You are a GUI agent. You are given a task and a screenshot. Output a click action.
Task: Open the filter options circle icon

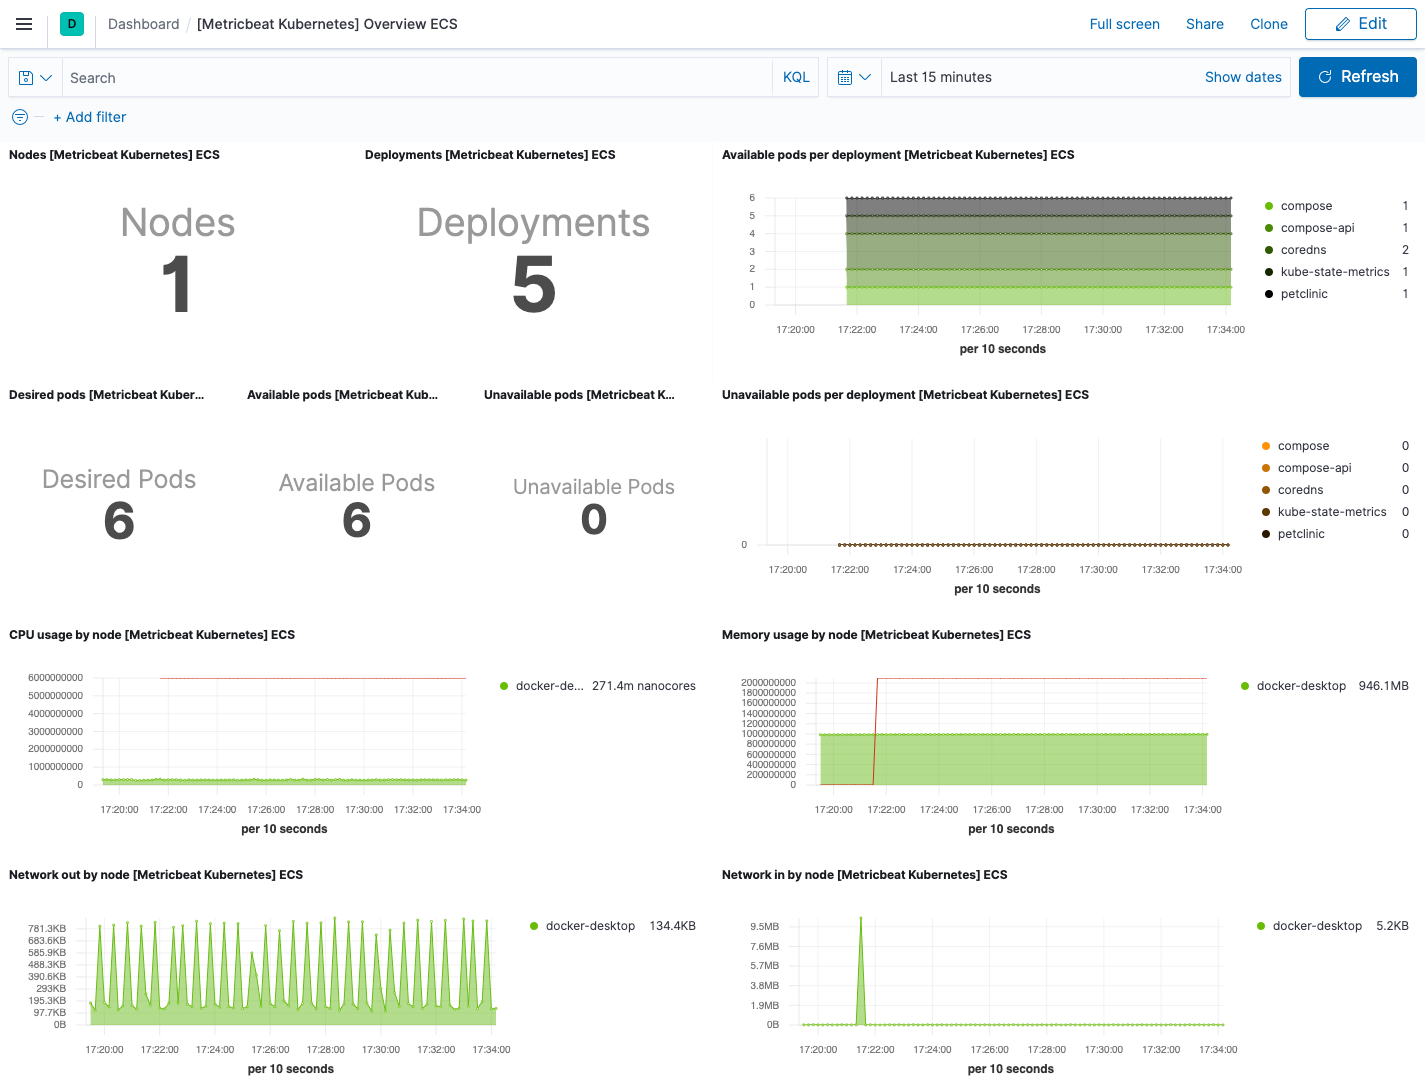[x=19, y=117]
